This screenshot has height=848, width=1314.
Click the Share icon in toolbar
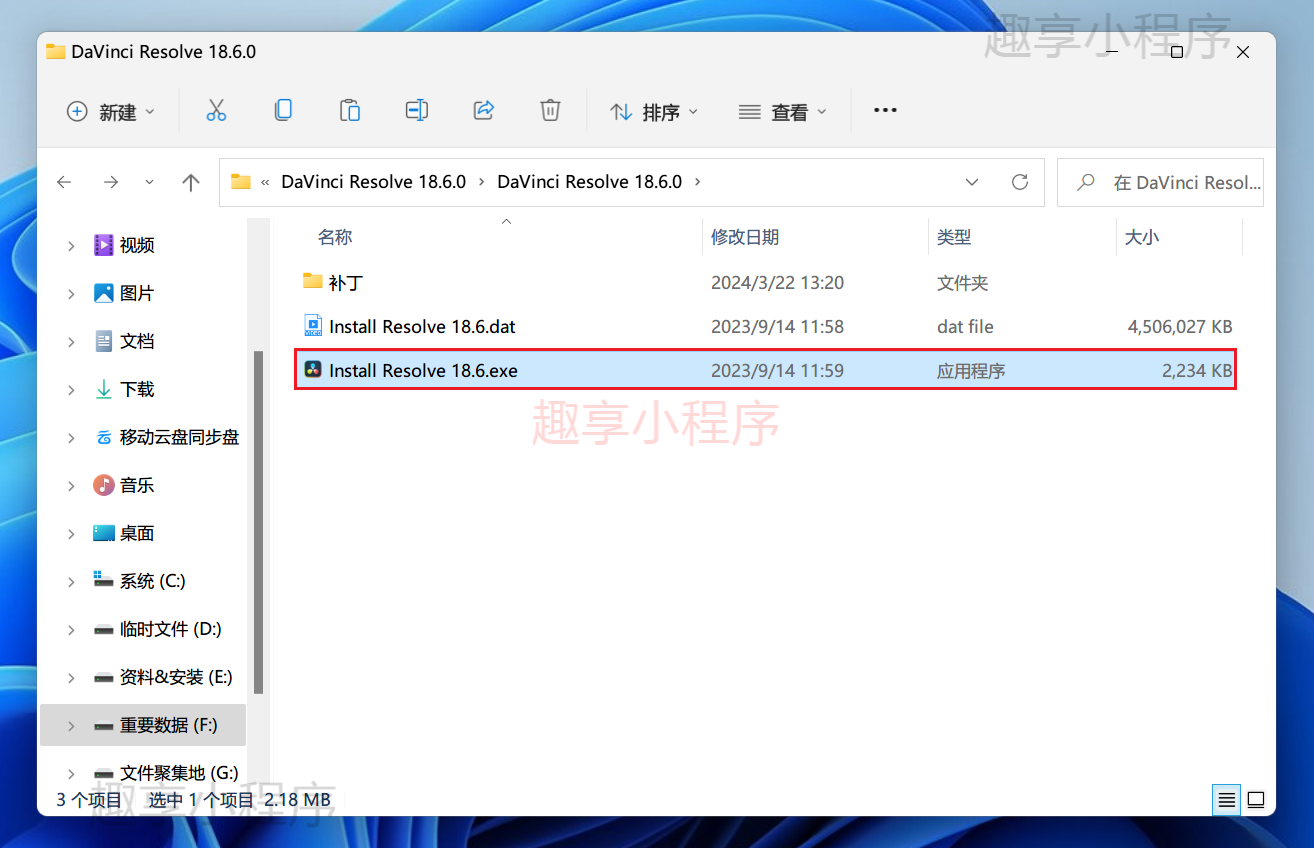[484, 111]
